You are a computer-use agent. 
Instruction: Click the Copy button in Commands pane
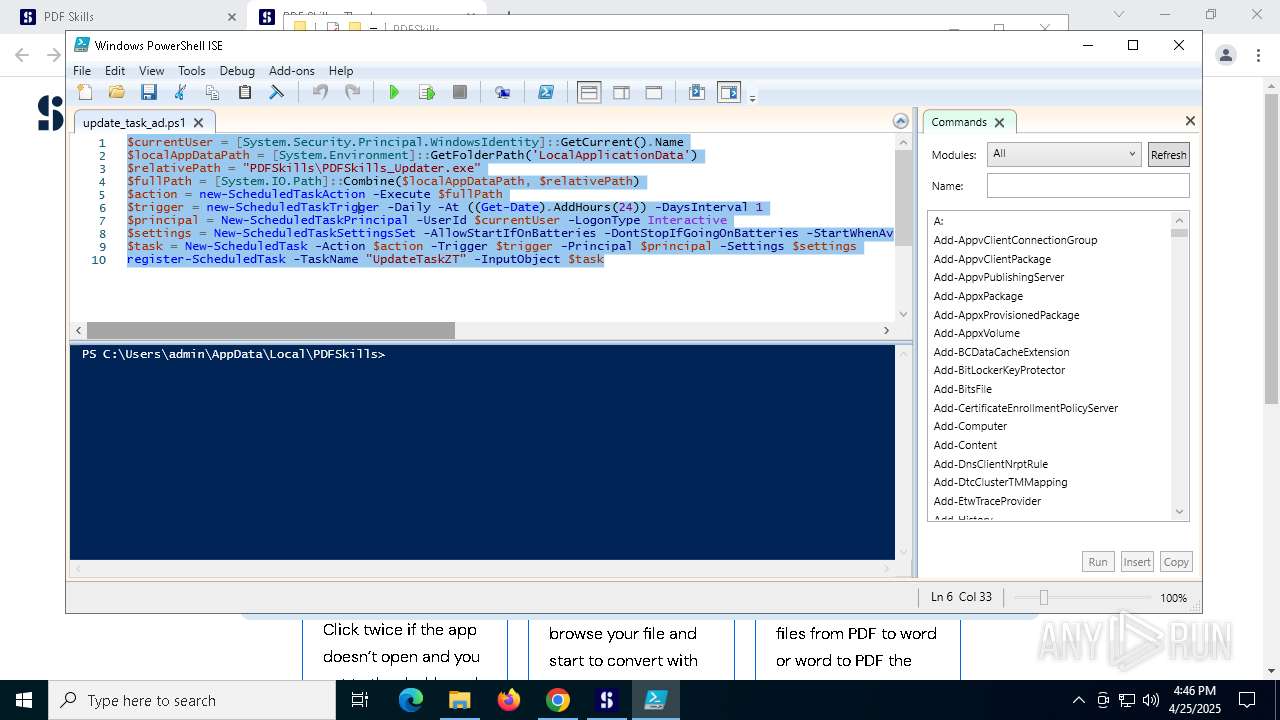point(1176,562)
